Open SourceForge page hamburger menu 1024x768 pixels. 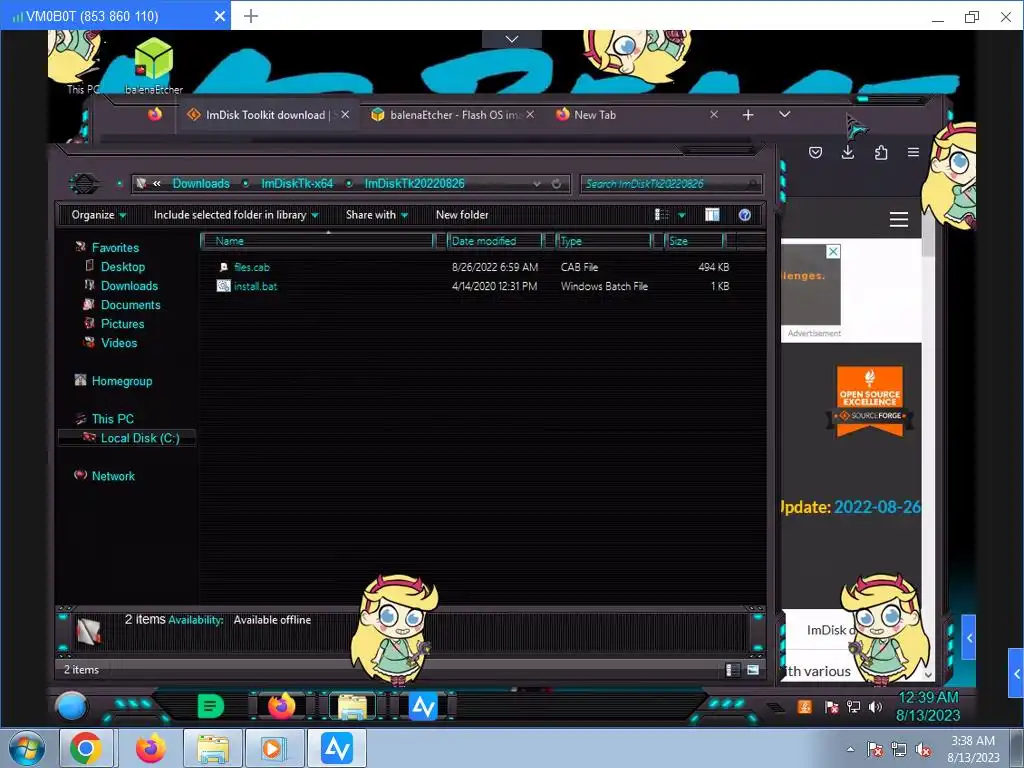point(899,219)
